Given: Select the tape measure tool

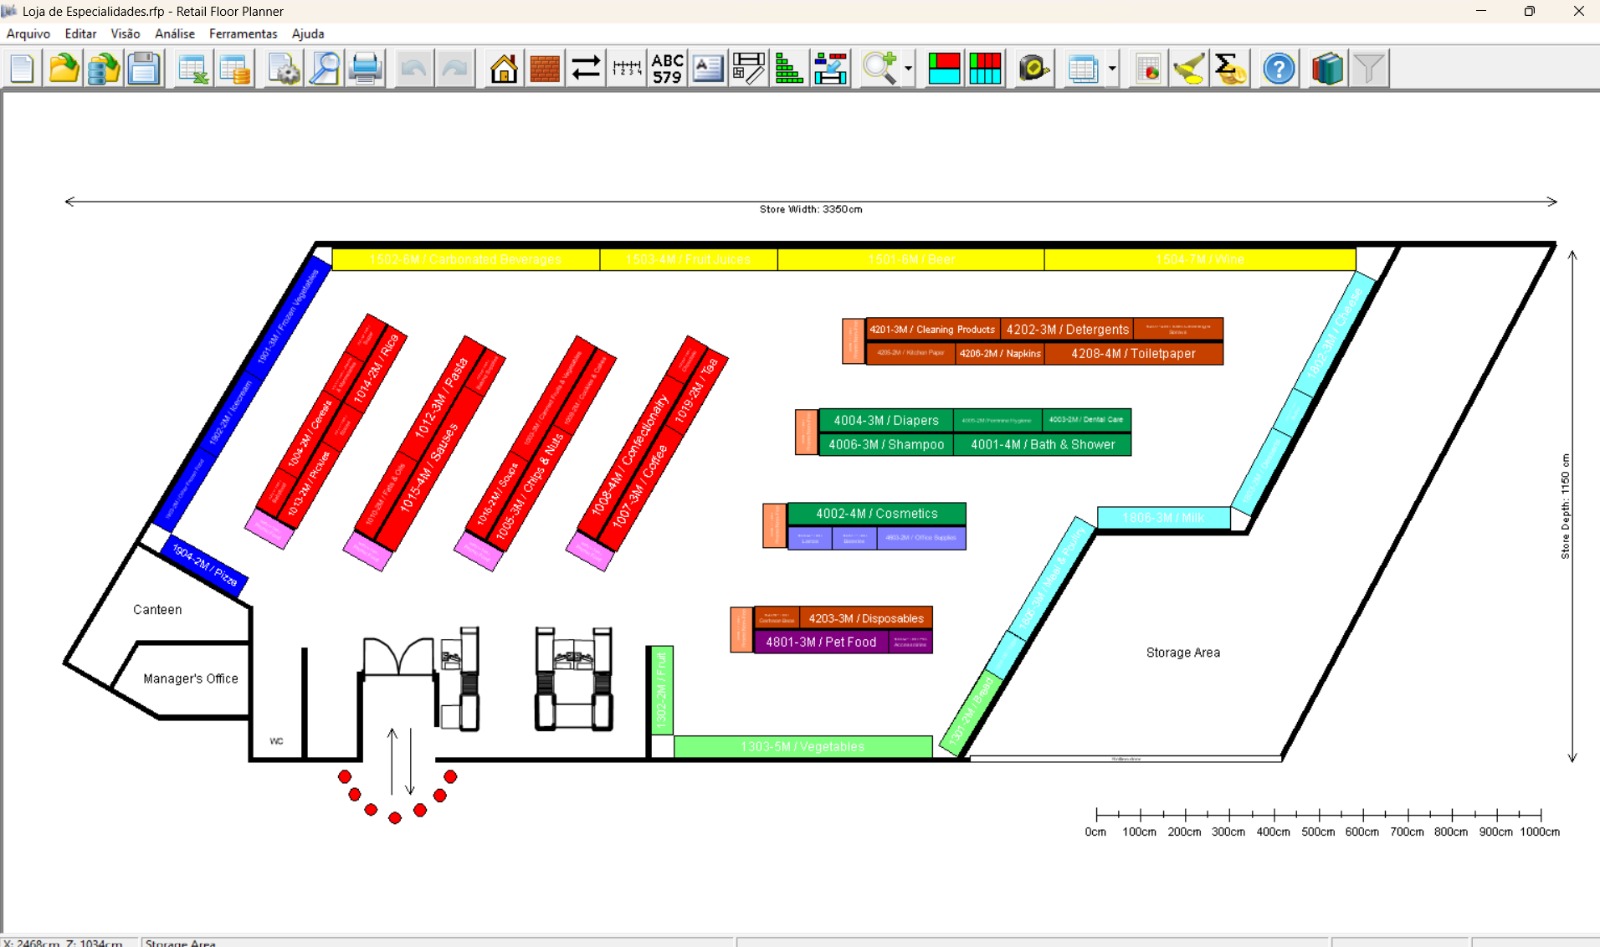Looking at the screenshot, I should click(x=1034, y=69).
